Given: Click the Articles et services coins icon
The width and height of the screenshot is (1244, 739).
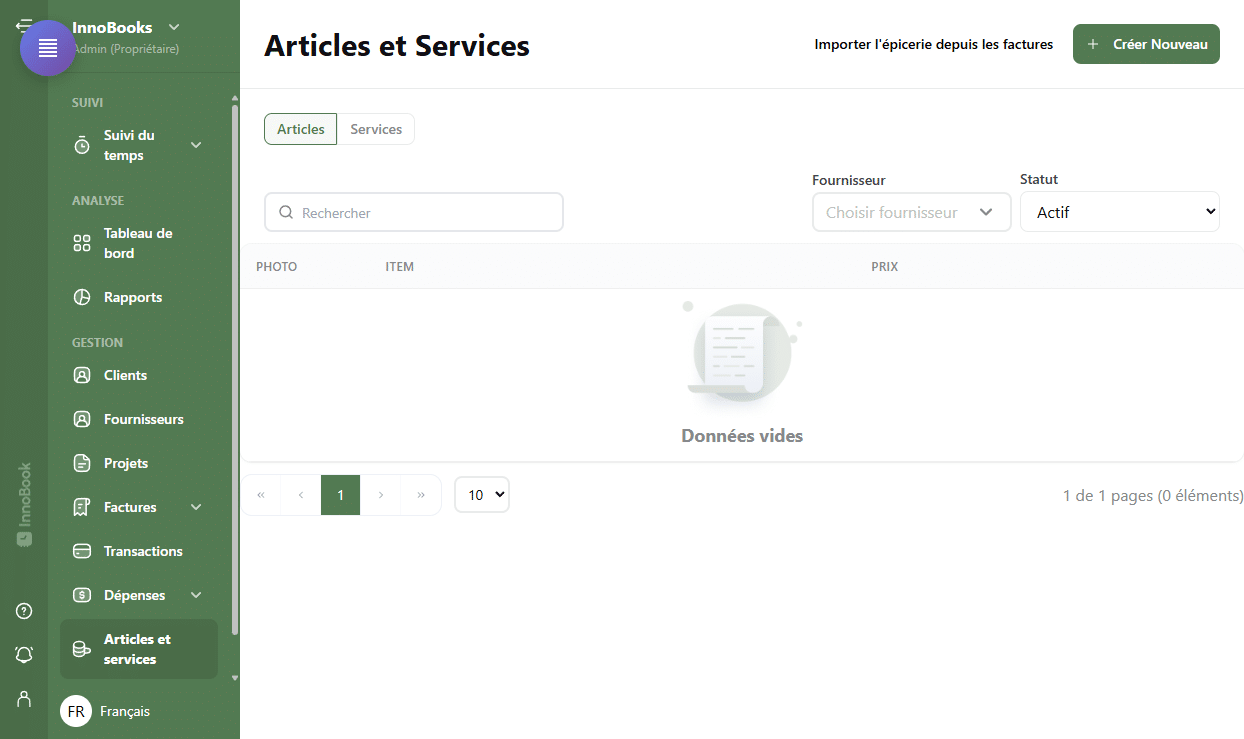Looking at the screenshot, I should 82,649.
